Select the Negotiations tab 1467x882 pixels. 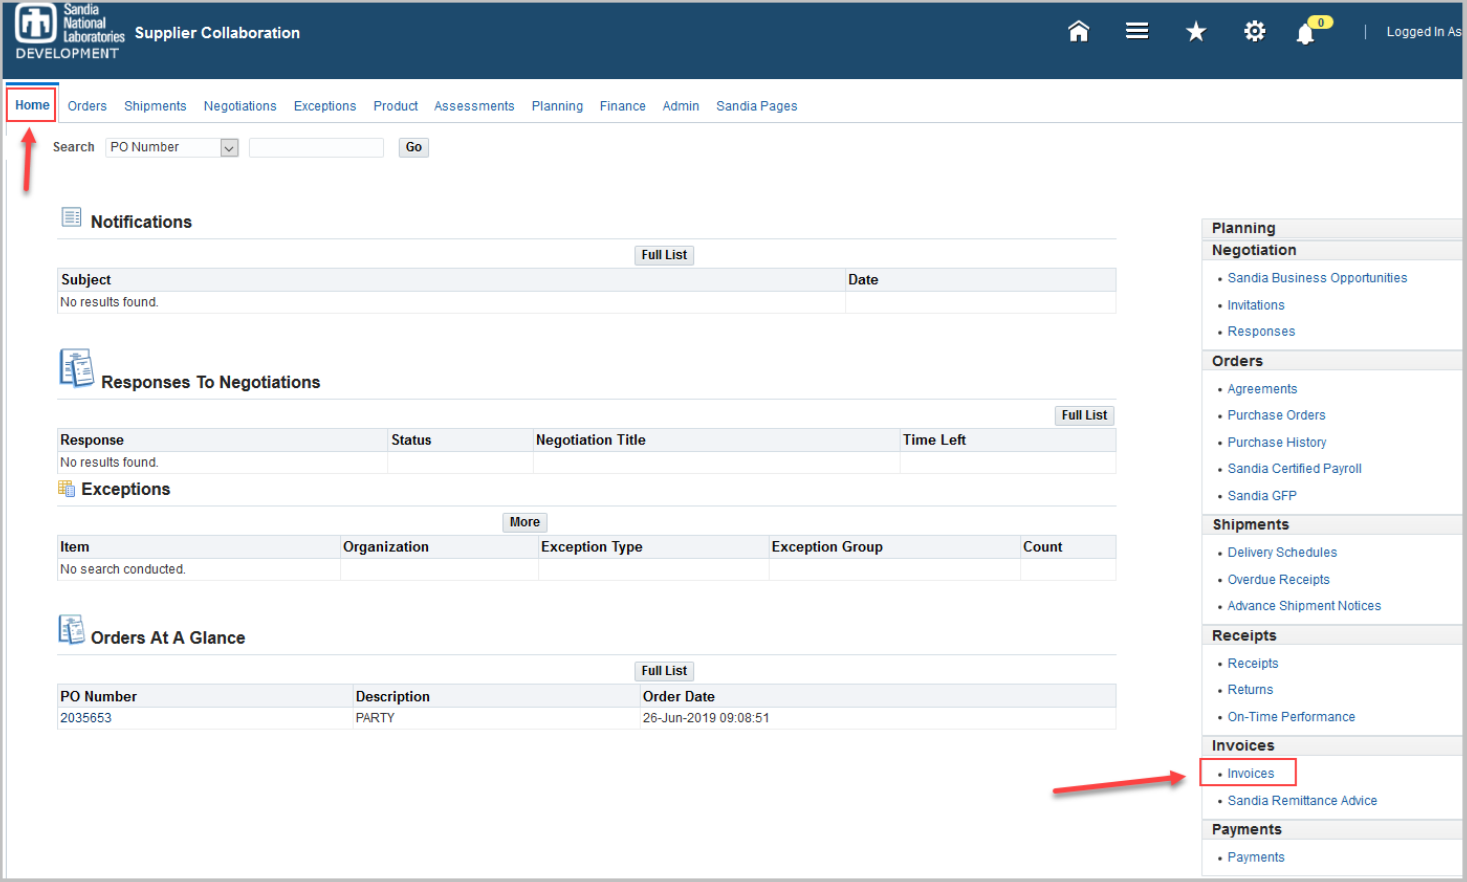(x=240, y=106)
